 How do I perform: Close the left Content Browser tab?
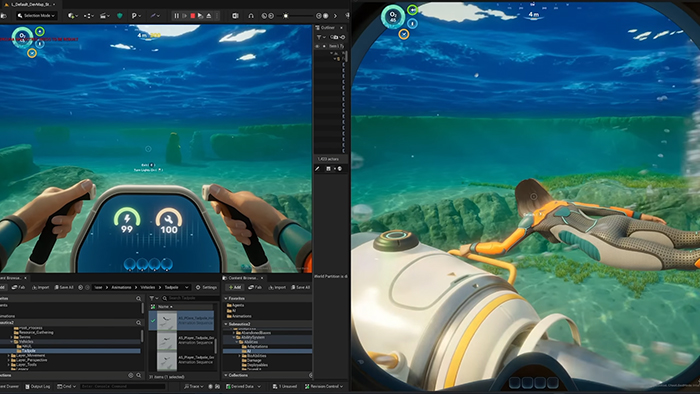(x=25, y=278)
